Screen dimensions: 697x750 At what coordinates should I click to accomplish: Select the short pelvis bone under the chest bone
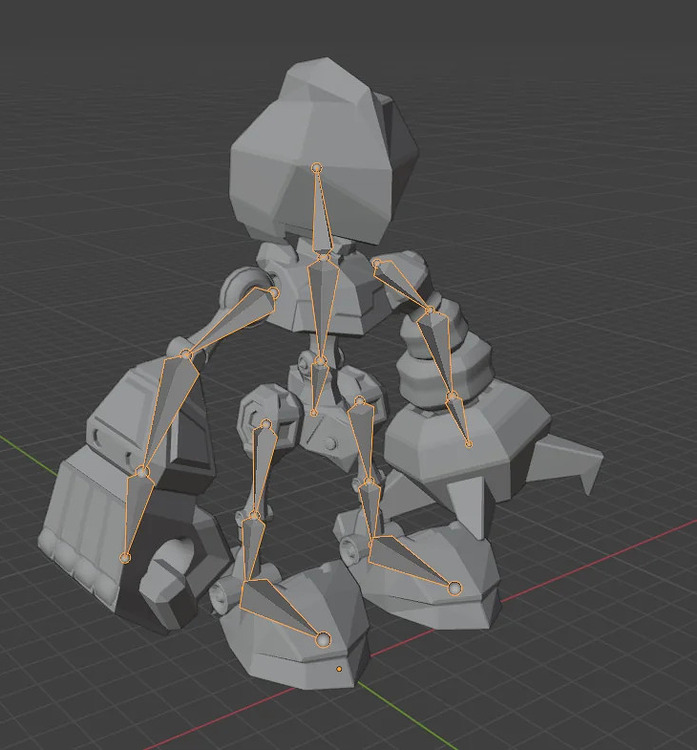317,385
